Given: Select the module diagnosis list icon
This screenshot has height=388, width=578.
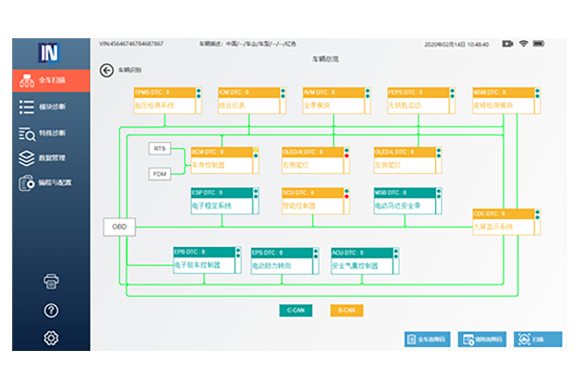Looking at the screenshot, I should [x=27, y=107].
